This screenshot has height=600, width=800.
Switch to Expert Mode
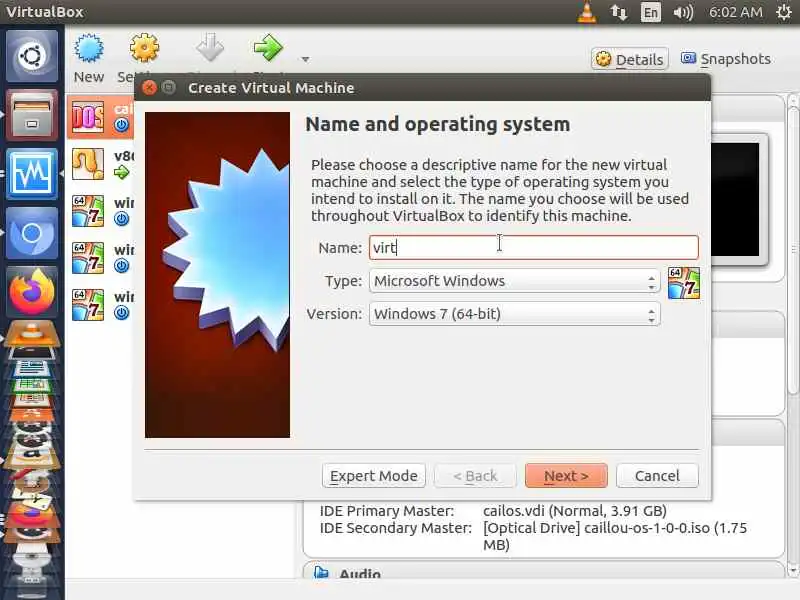[x=373, y=476]
